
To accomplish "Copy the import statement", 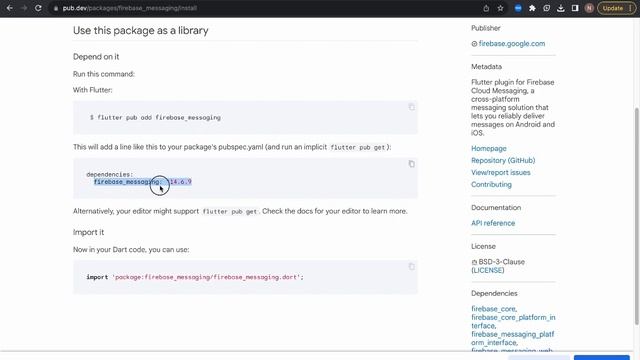I will coord(411,267).
